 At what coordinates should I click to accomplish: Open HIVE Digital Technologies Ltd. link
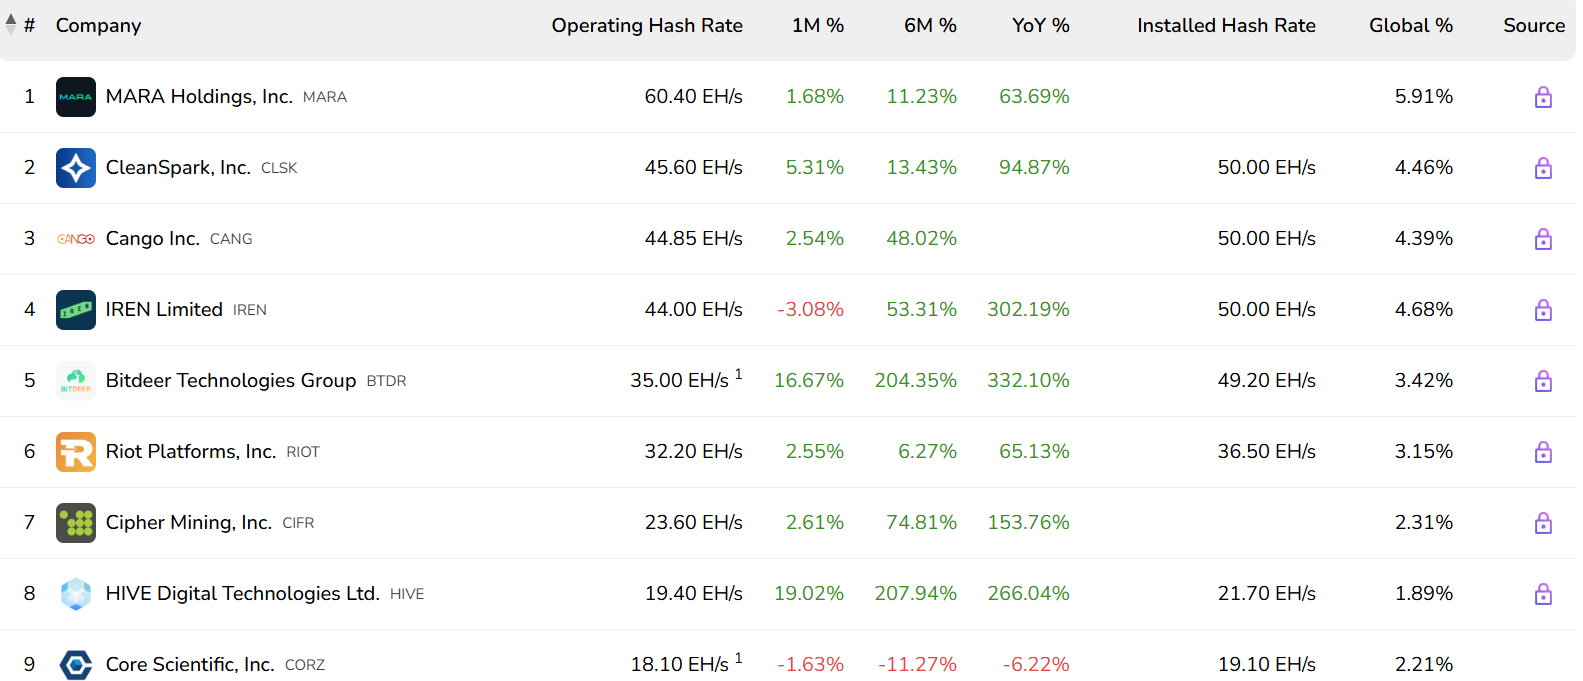click(242, 594)
